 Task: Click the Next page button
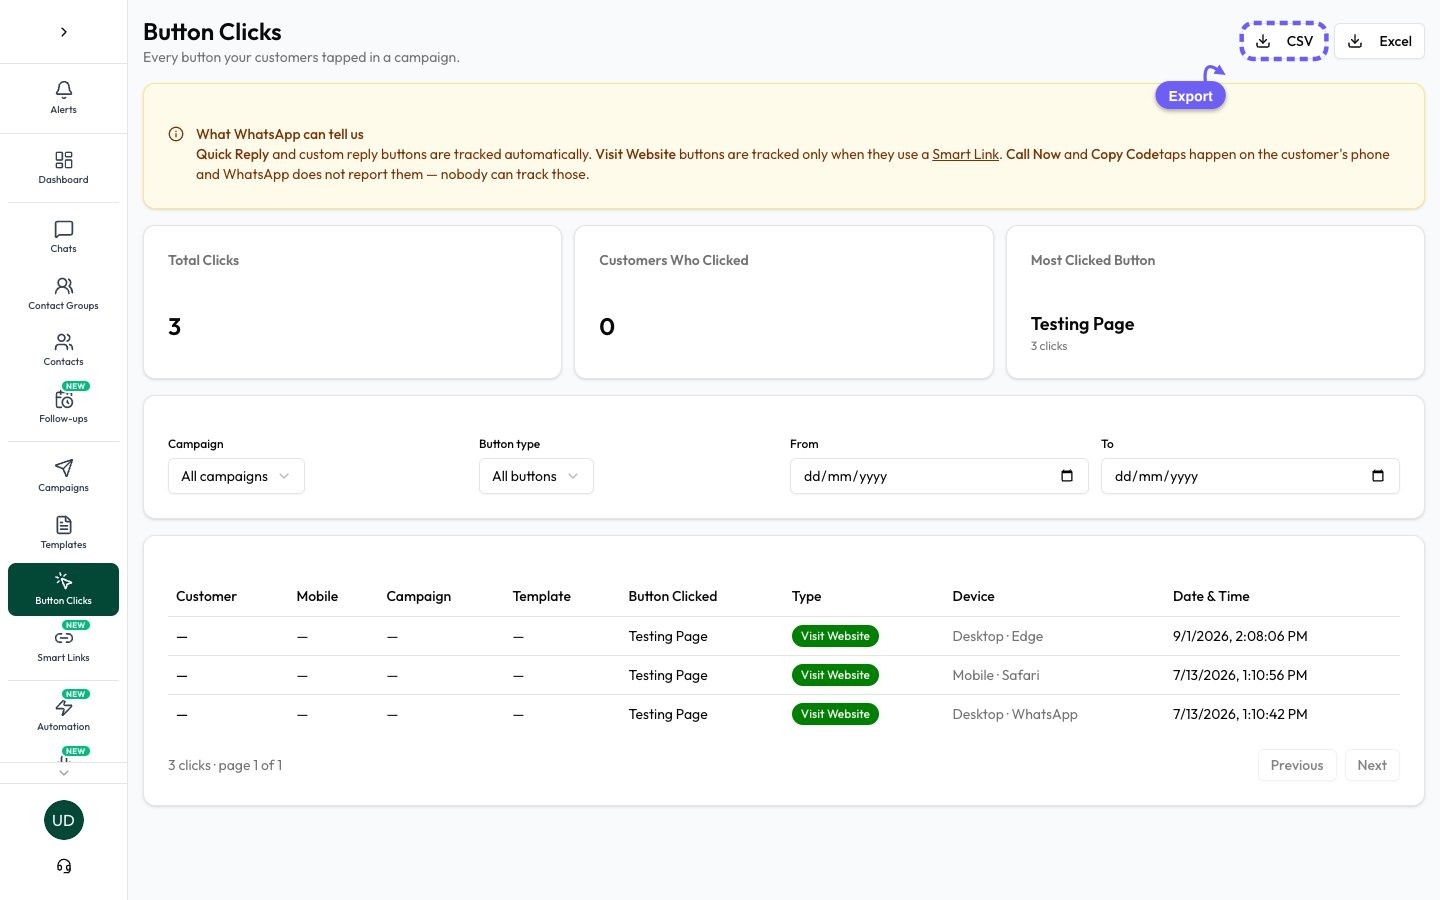point(1372,765)
